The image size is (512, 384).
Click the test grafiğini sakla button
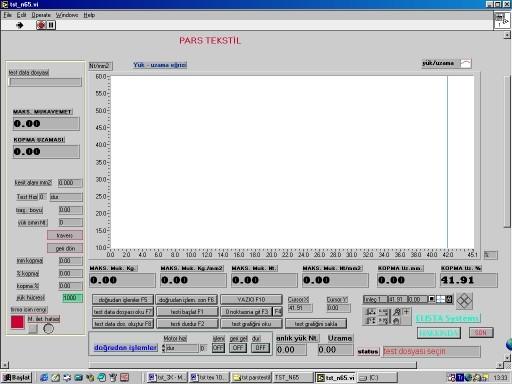tap(316, 324)
